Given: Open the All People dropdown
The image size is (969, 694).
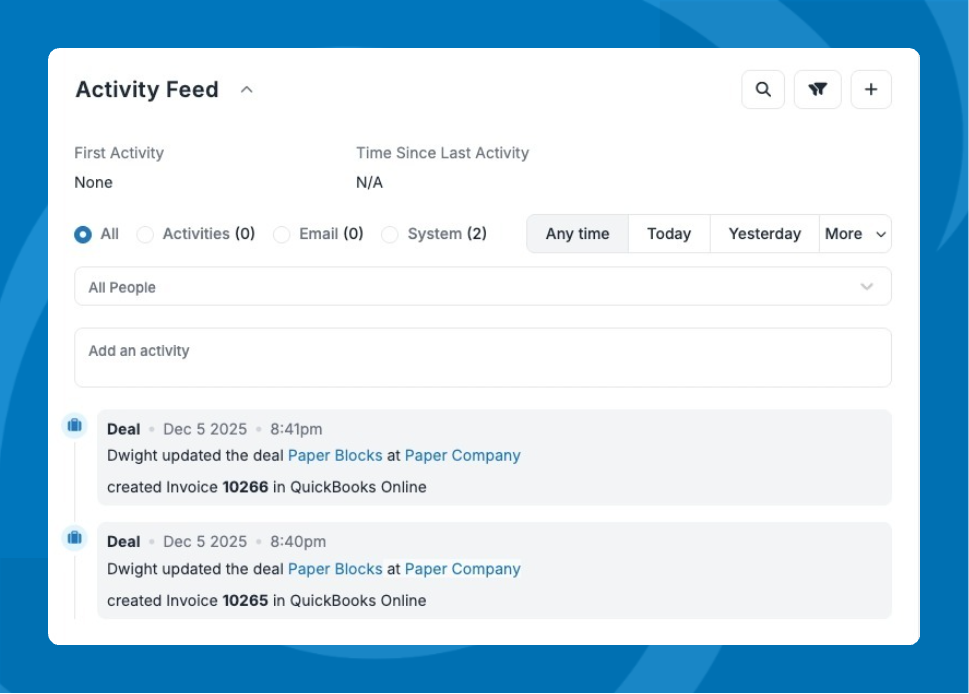Looking at the screenshot, I should tap(482, 287).
